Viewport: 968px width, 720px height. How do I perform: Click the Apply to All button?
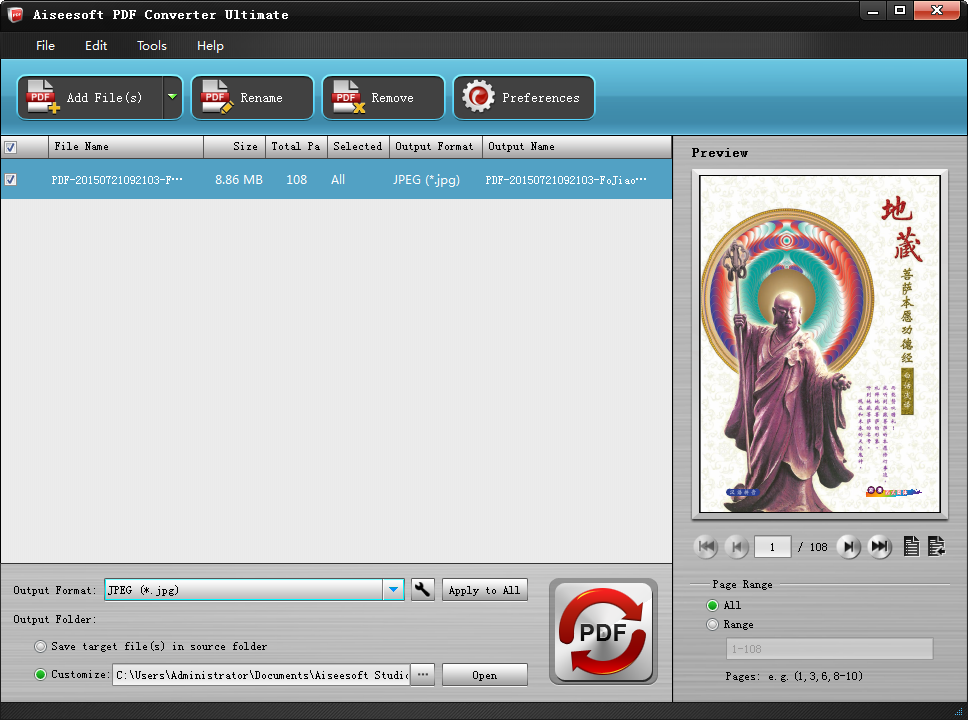484,589
